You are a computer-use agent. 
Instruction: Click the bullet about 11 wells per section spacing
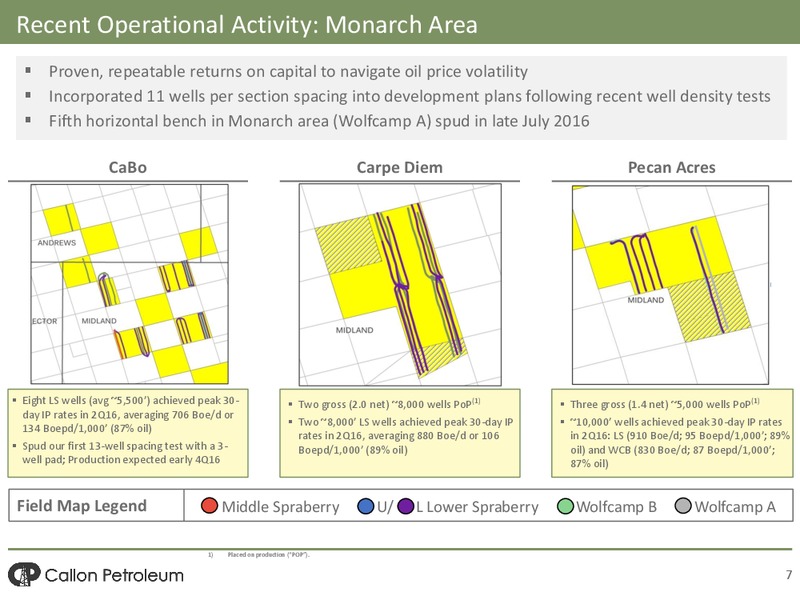[x=410, y=96]
